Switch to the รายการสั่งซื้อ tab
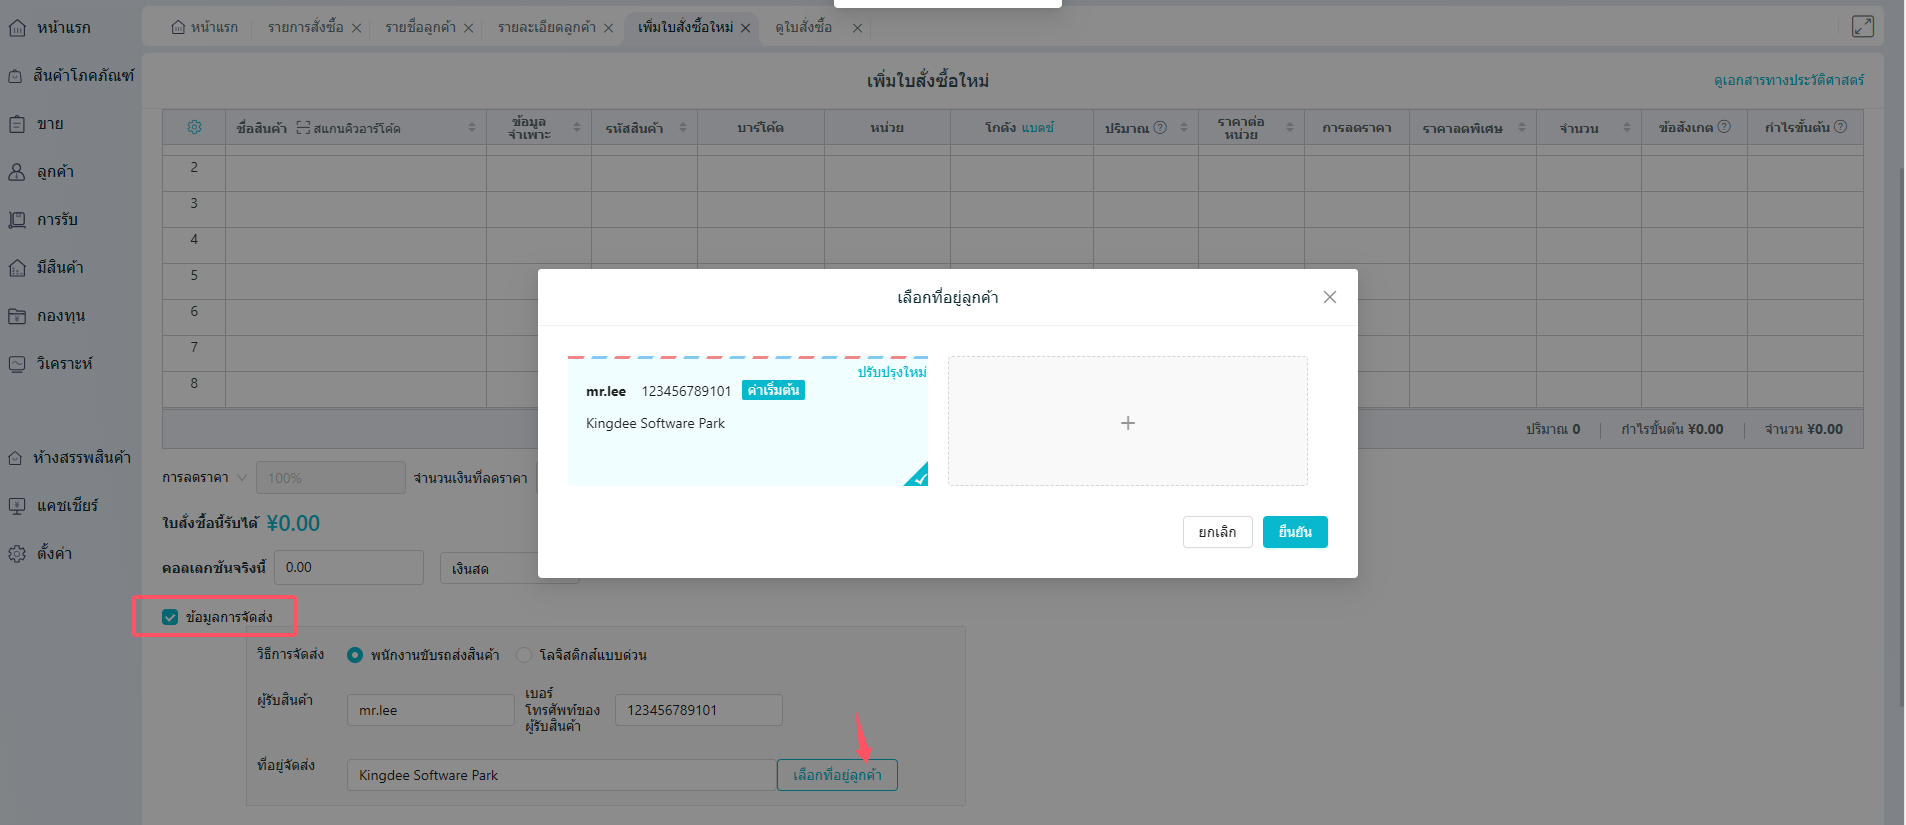Viewport: 1906px width, 825px height. pos(305,27)
